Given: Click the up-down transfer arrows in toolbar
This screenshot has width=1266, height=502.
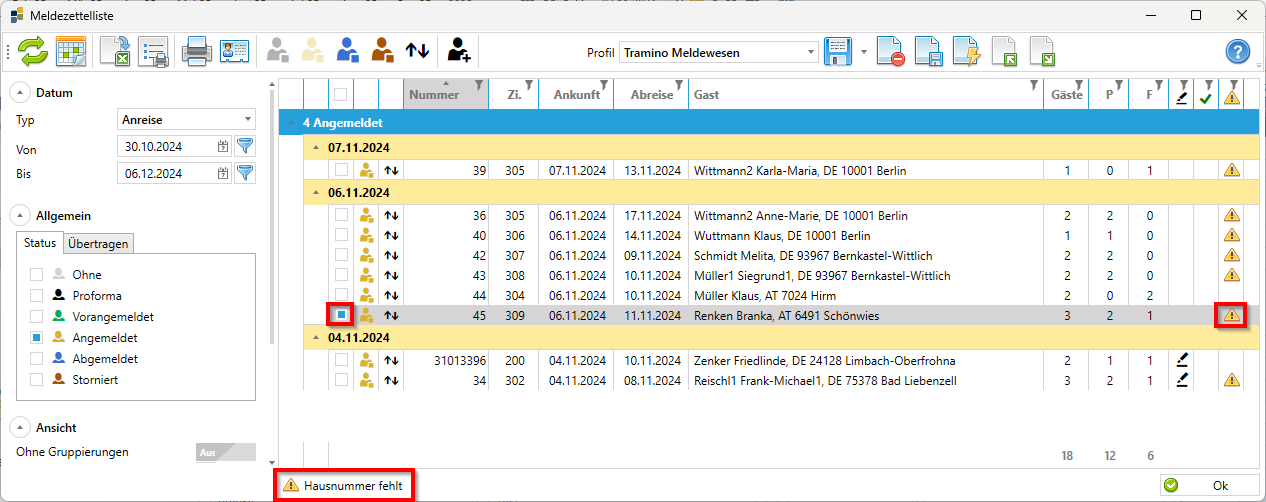Looking at the screenshot, I should pos(417,51).
